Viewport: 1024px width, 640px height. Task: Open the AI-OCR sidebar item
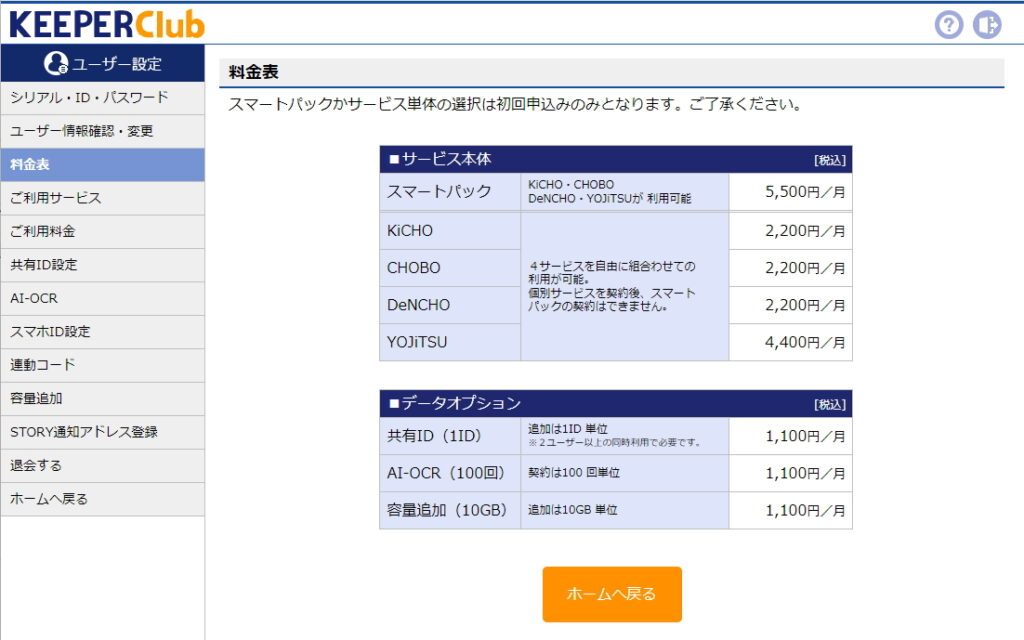click(103, 298)
